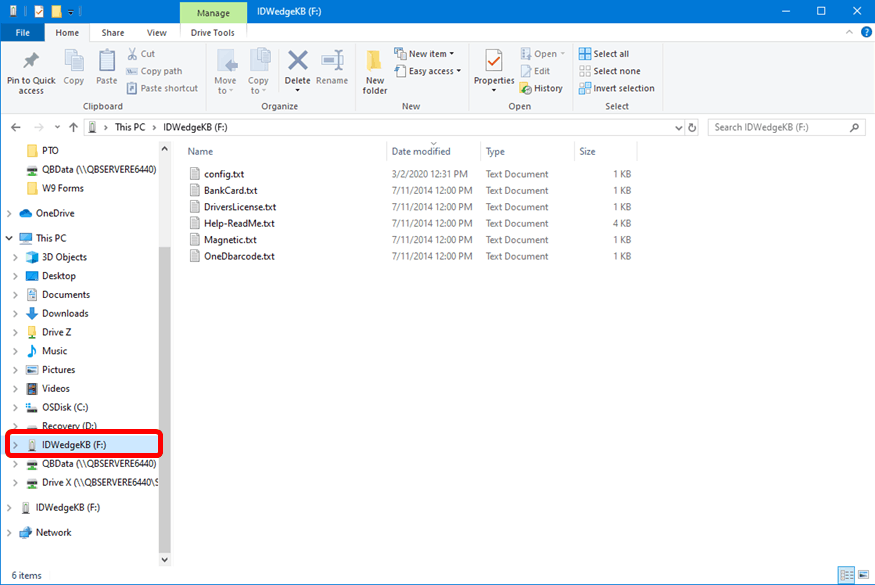Open the File menu tab
This screenshot has width=875, height=585.
click(x=23, y=32)
